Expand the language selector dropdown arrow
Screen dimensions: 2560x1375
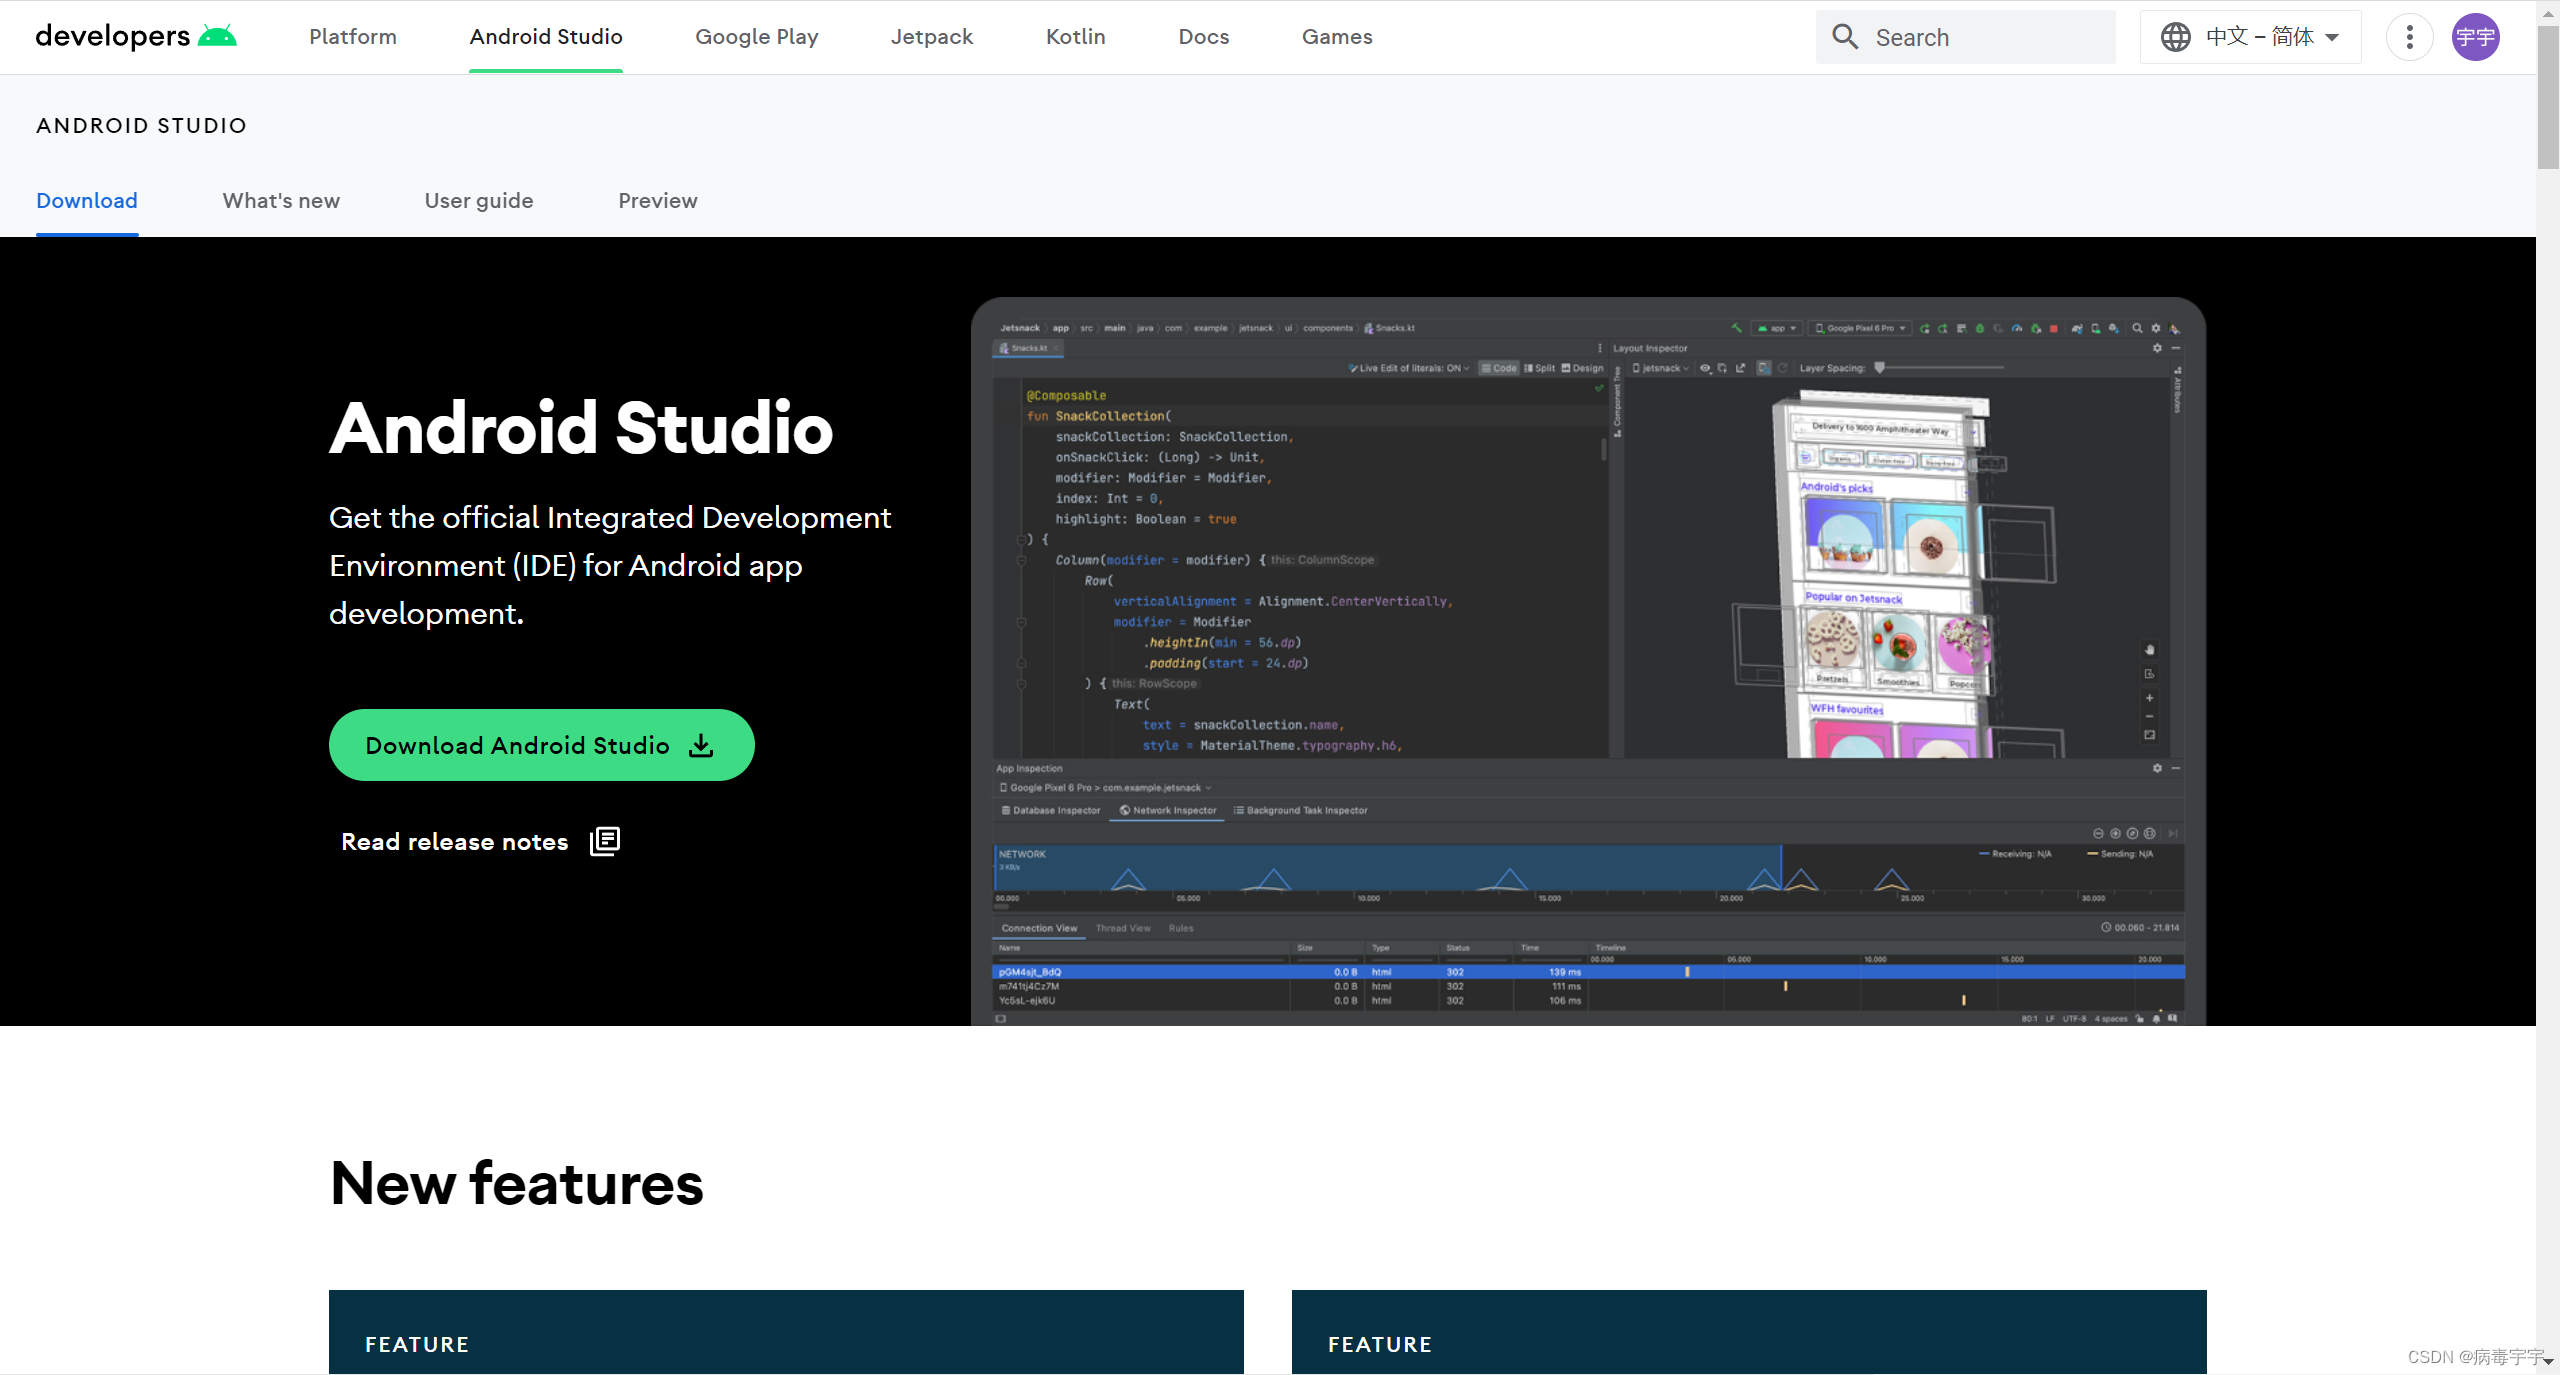click(2333, 37)
